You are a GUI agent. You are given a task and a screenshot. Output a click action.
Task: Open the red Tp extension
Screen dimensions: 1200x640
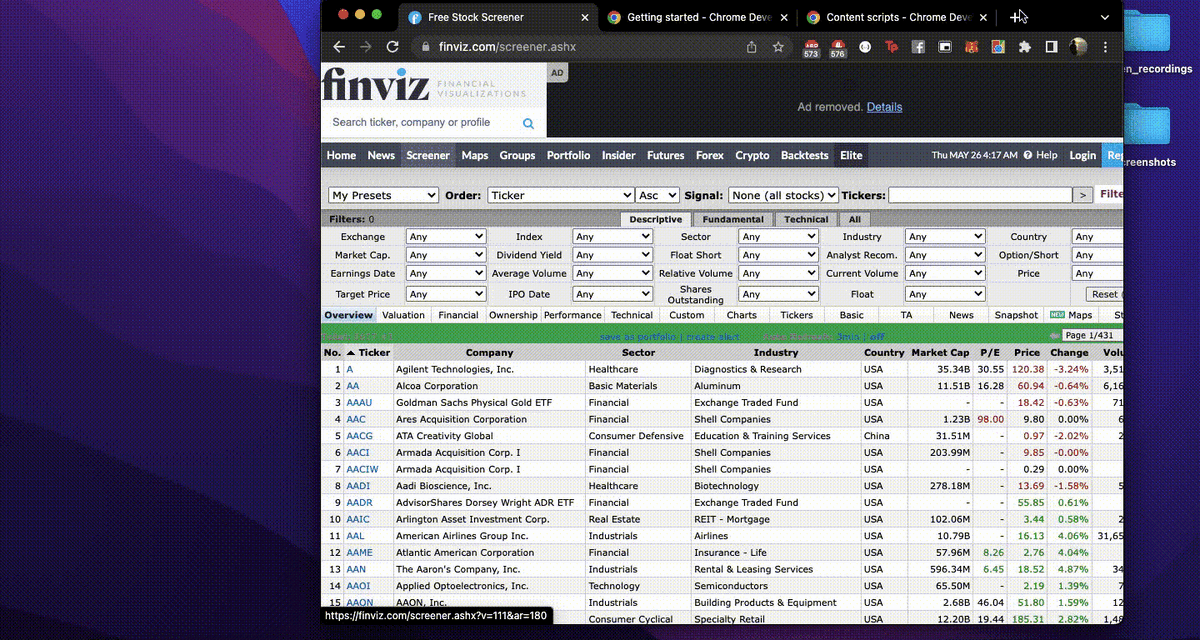coord(892,47)
